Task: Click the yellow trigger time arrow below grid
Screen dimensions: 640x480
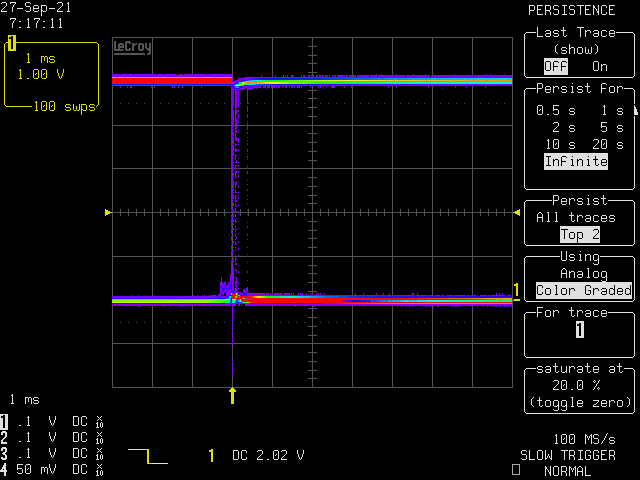Action: tap(233, 395)
